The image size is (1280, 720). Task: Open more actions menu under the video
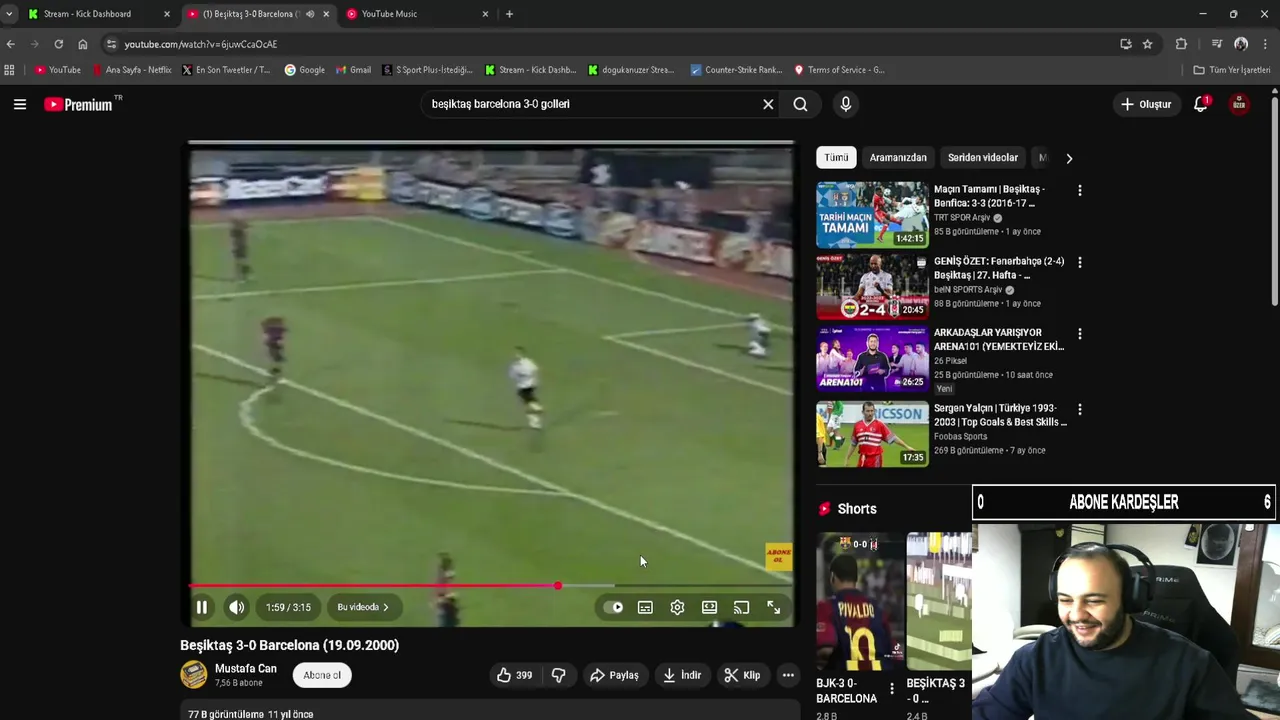(788, 675)
